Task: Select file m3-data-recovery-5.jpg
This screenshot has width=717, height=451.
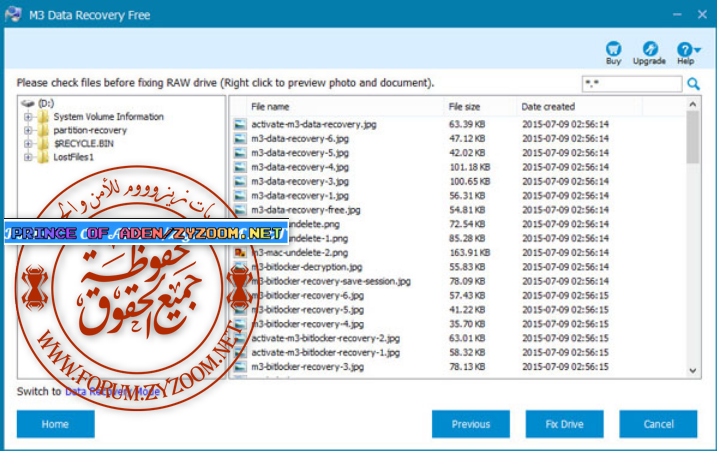Action: 300,153
